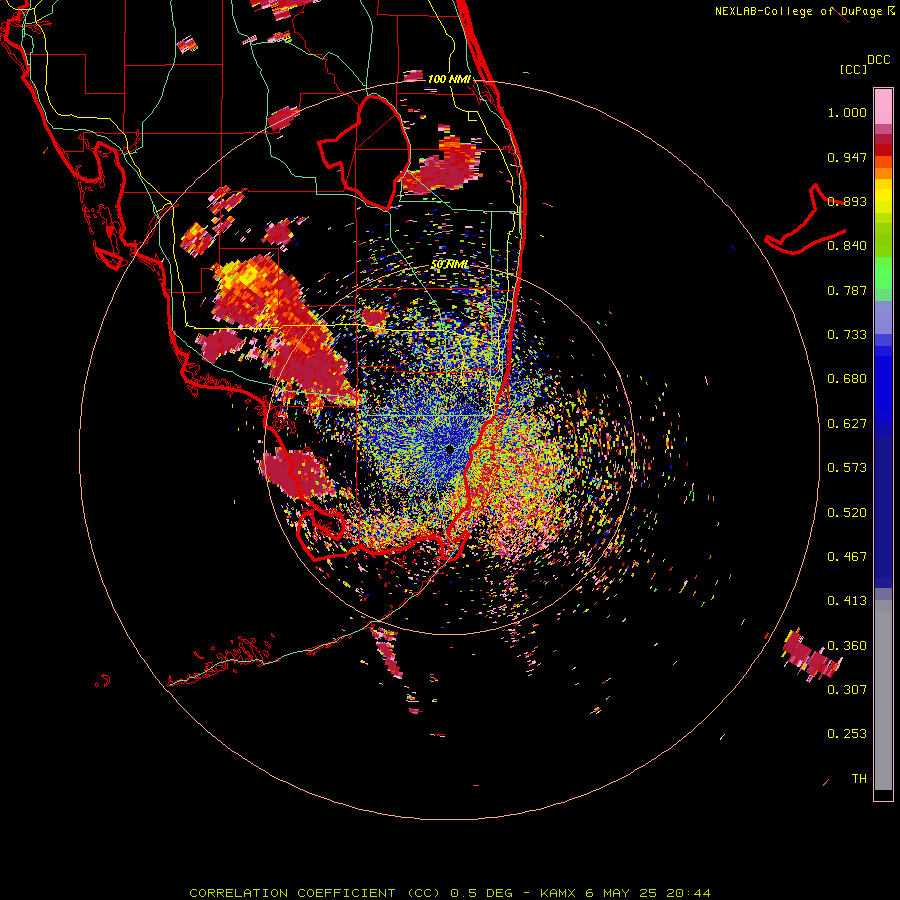Image resolution: width=900 pixels, height=900 pixels.
Task: Click the 0.840 legend value
Action: (x=847, y=246)
